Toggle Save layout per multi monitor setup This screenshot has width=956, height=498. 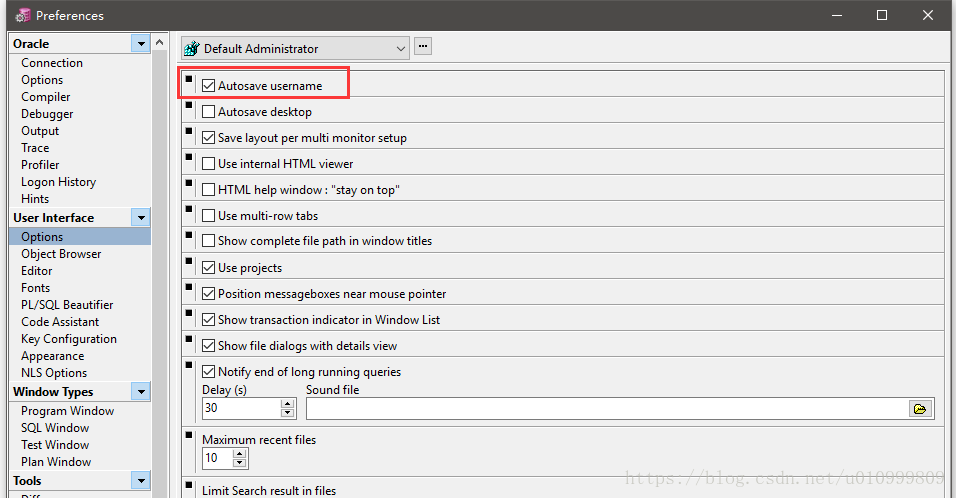click(209, 138)
